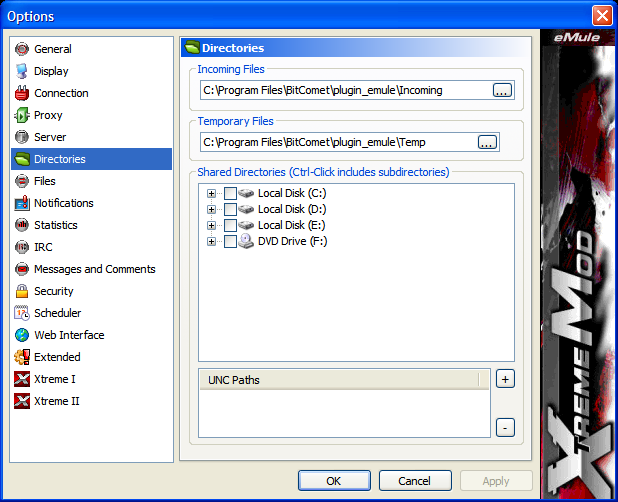Click the Xtreme II red X icon
Image resolution: width=618 pixels, height=502 pixels.
[x=22, y=401]
